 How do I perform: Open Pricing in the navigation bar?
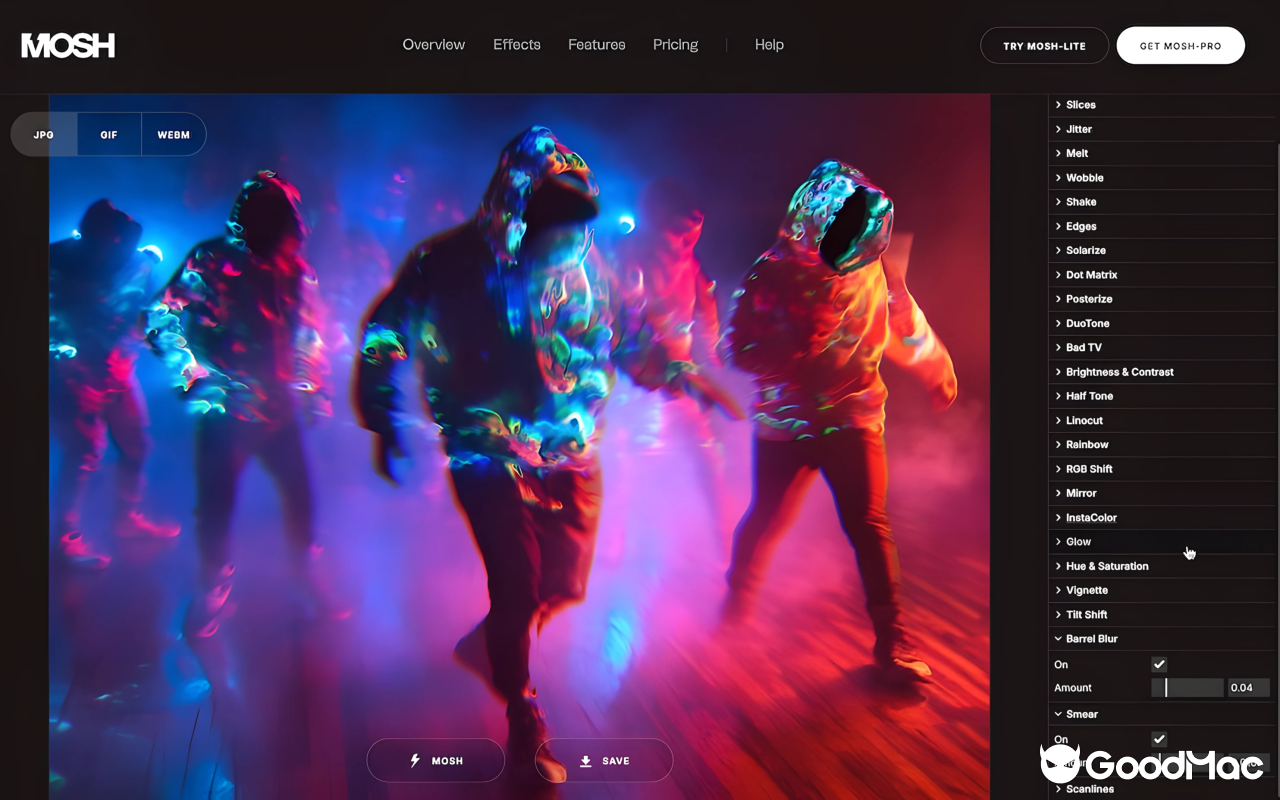pyautogui.click(x=675, y=45)
